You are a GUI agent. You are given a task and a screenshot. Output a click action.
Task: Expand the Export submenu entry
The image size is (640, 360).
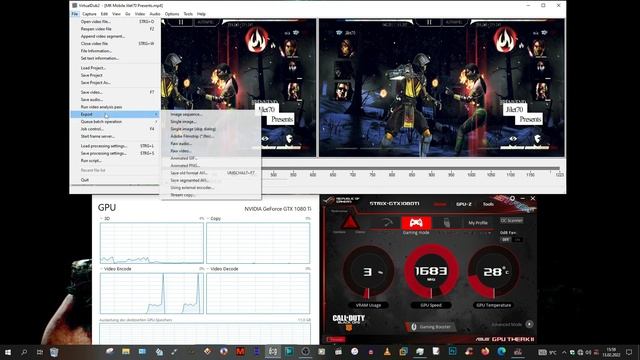coord(116,114)
